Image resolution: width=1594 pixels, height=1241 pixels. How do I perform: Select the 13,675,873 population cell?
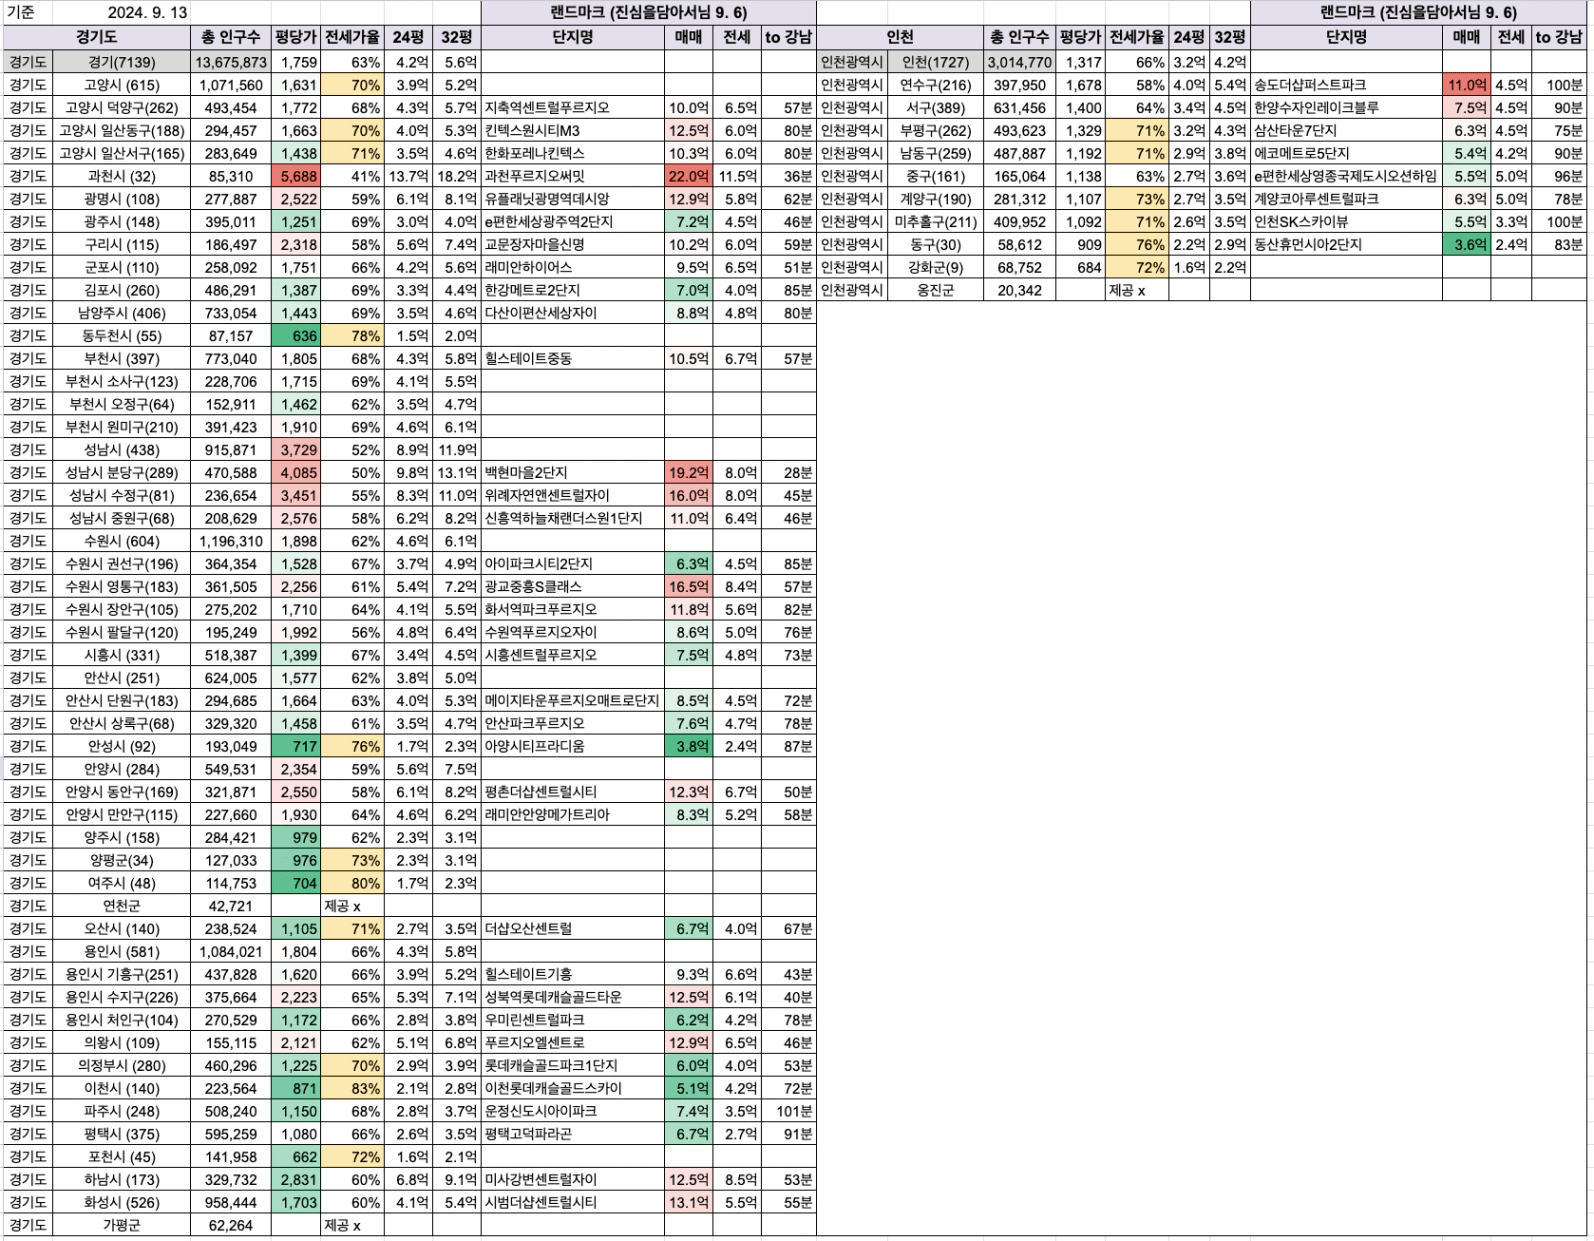(x=230, y=62)
